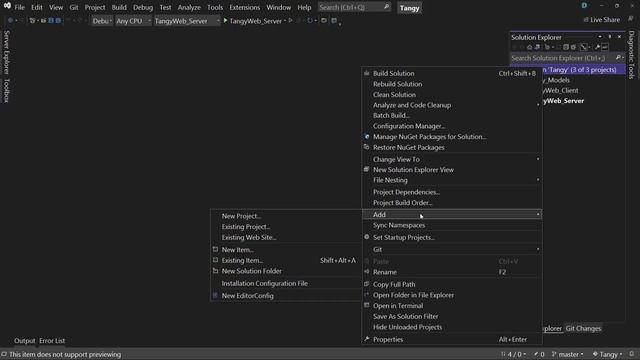Open the Any CPU platform dropdown
640x360 pixels.
pos(133,21)
